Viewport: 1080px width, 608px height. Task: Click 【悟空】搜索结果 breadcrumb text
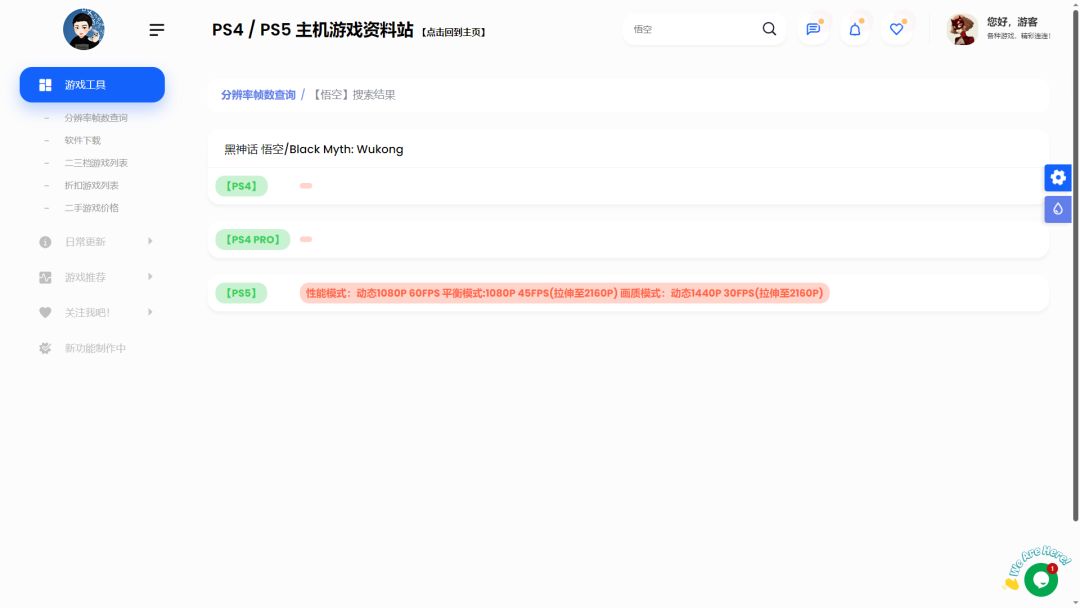tap(353, 95)
